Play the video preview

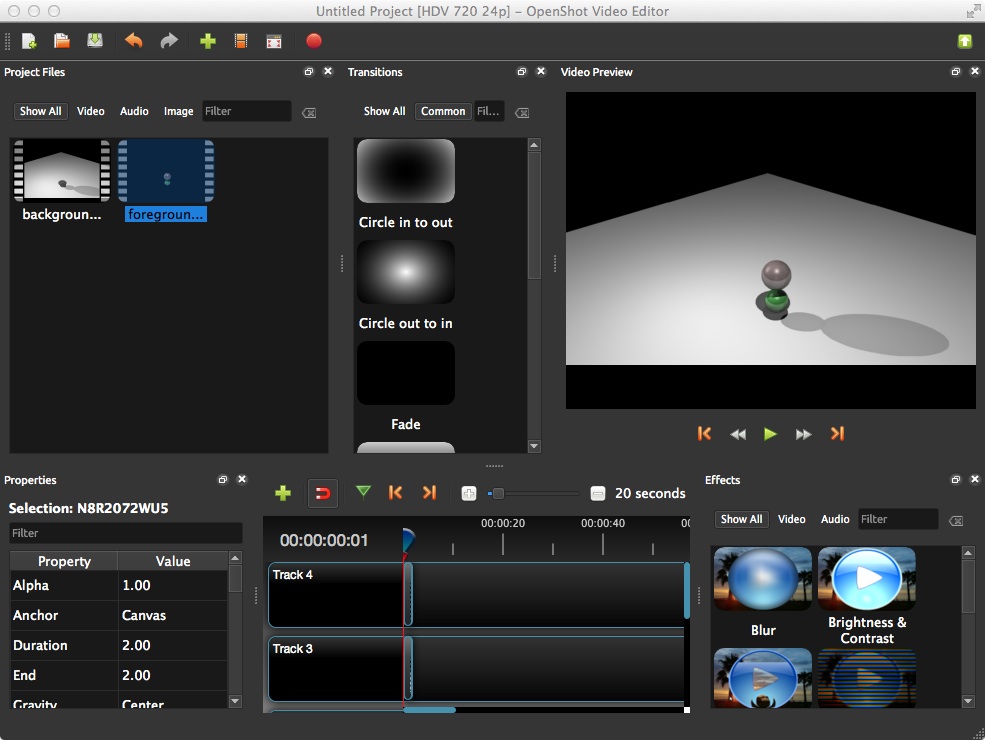[770, 433]
